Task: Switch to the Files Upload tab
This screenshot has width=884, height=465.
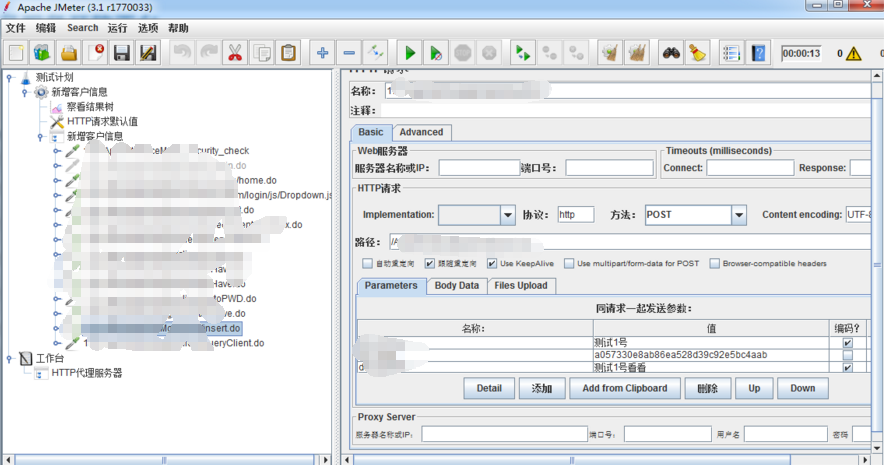Action: tap(520, 286)
